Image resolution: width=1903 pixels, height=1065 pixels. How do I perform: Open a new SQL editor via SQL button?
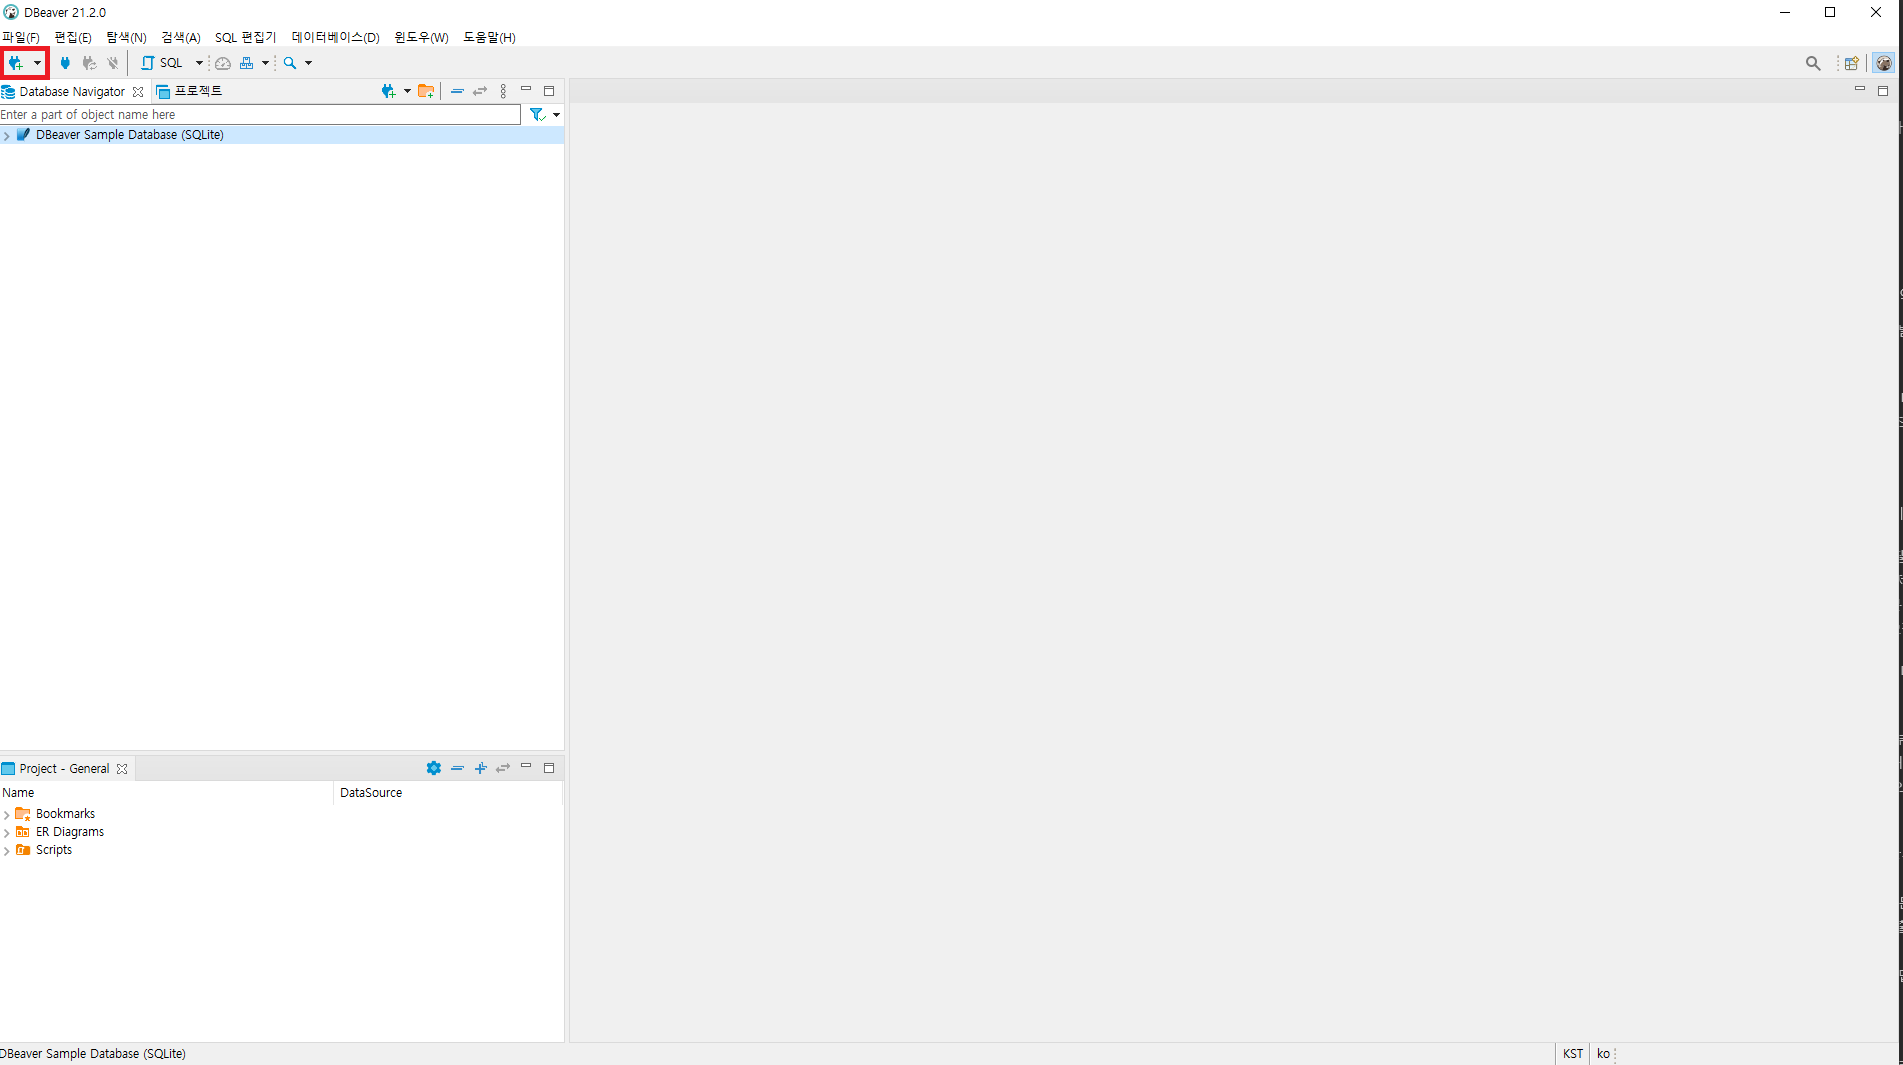click(163, 63)
